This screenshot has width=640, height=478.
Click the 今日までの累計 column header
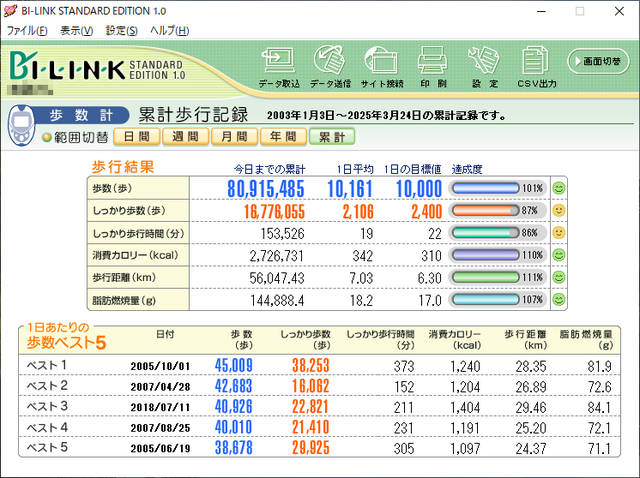coord(269,169)
